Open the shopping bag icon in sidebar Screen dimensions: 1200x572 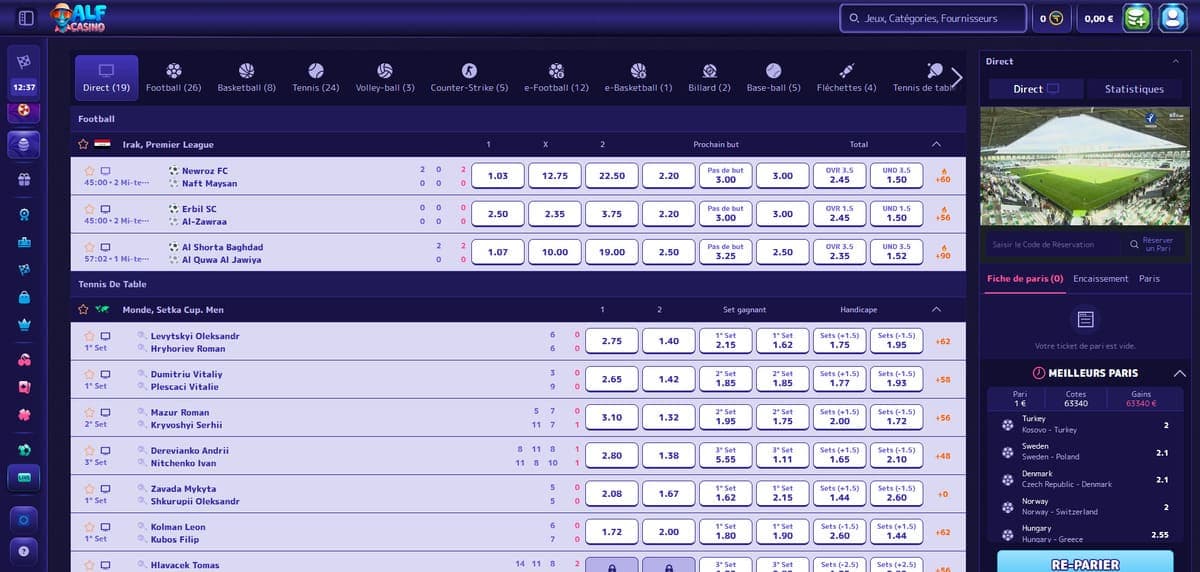[x=24, y=297]
